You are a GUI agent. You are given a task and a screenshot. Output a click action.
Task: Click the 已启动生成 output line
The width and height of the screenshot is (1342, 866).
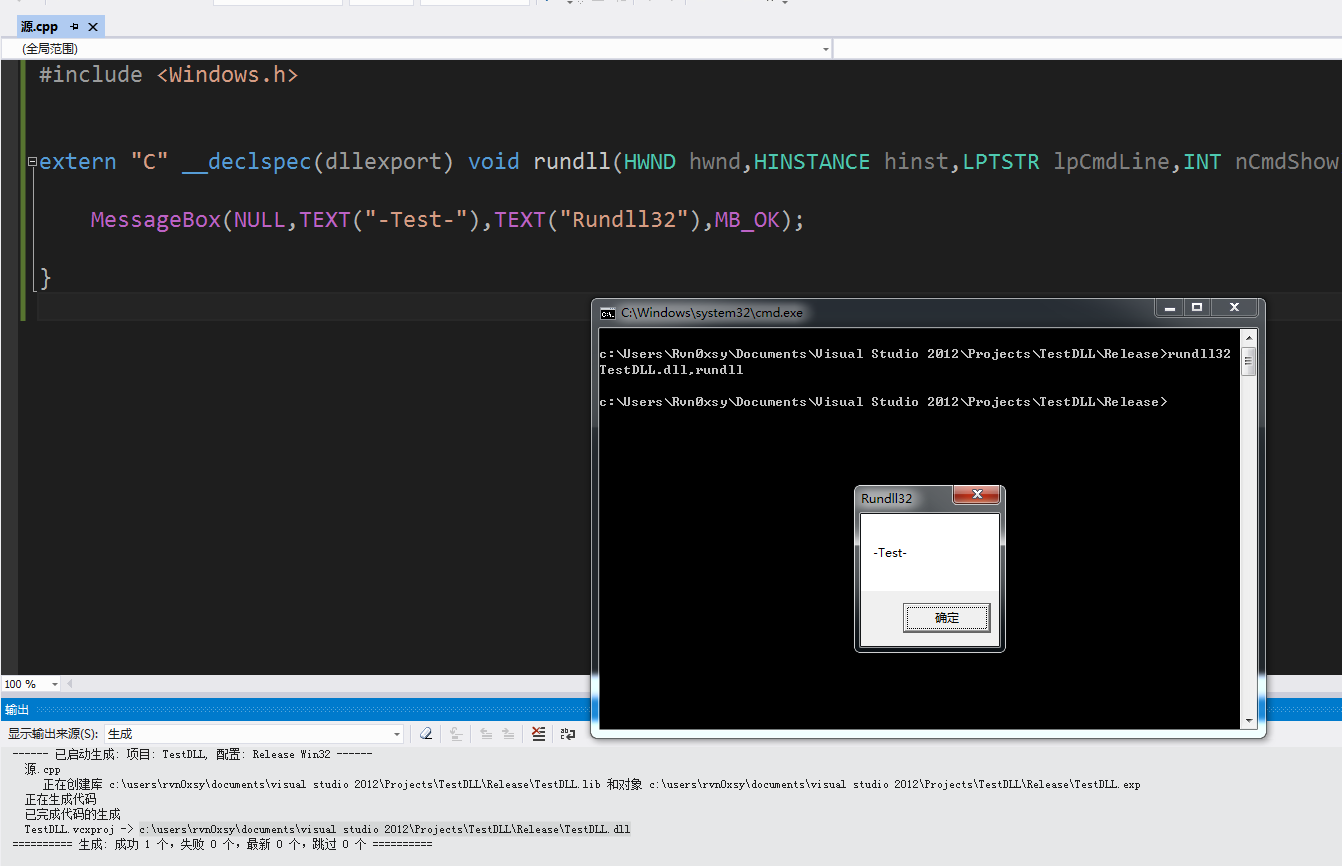coord(191,754)
